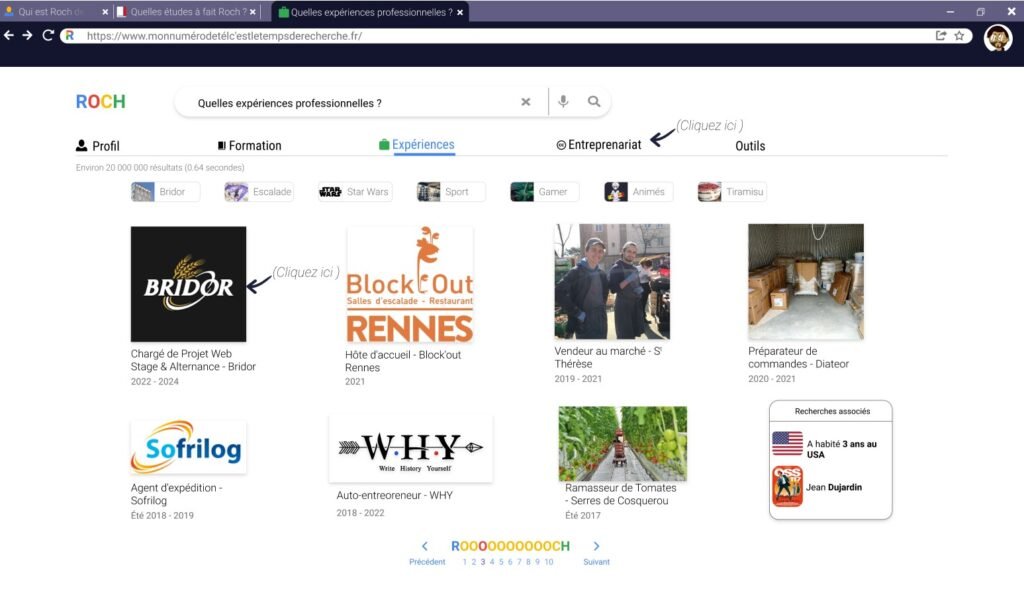Open the tomato greenhouse photo thumbnail
The width and height of the screenshot is (1024, 593).
pyautogui.click(x=622, y=443)
